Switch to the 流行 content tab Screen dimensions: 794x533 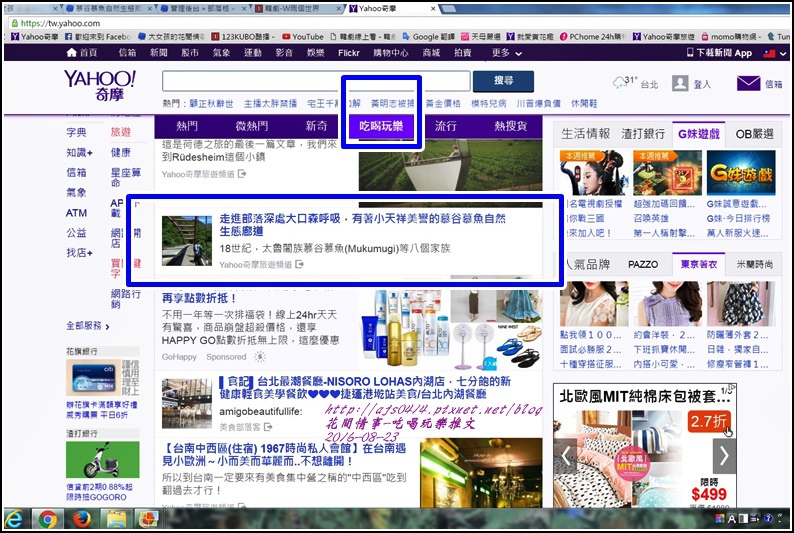pyautogui.click(x=446, y=126)
